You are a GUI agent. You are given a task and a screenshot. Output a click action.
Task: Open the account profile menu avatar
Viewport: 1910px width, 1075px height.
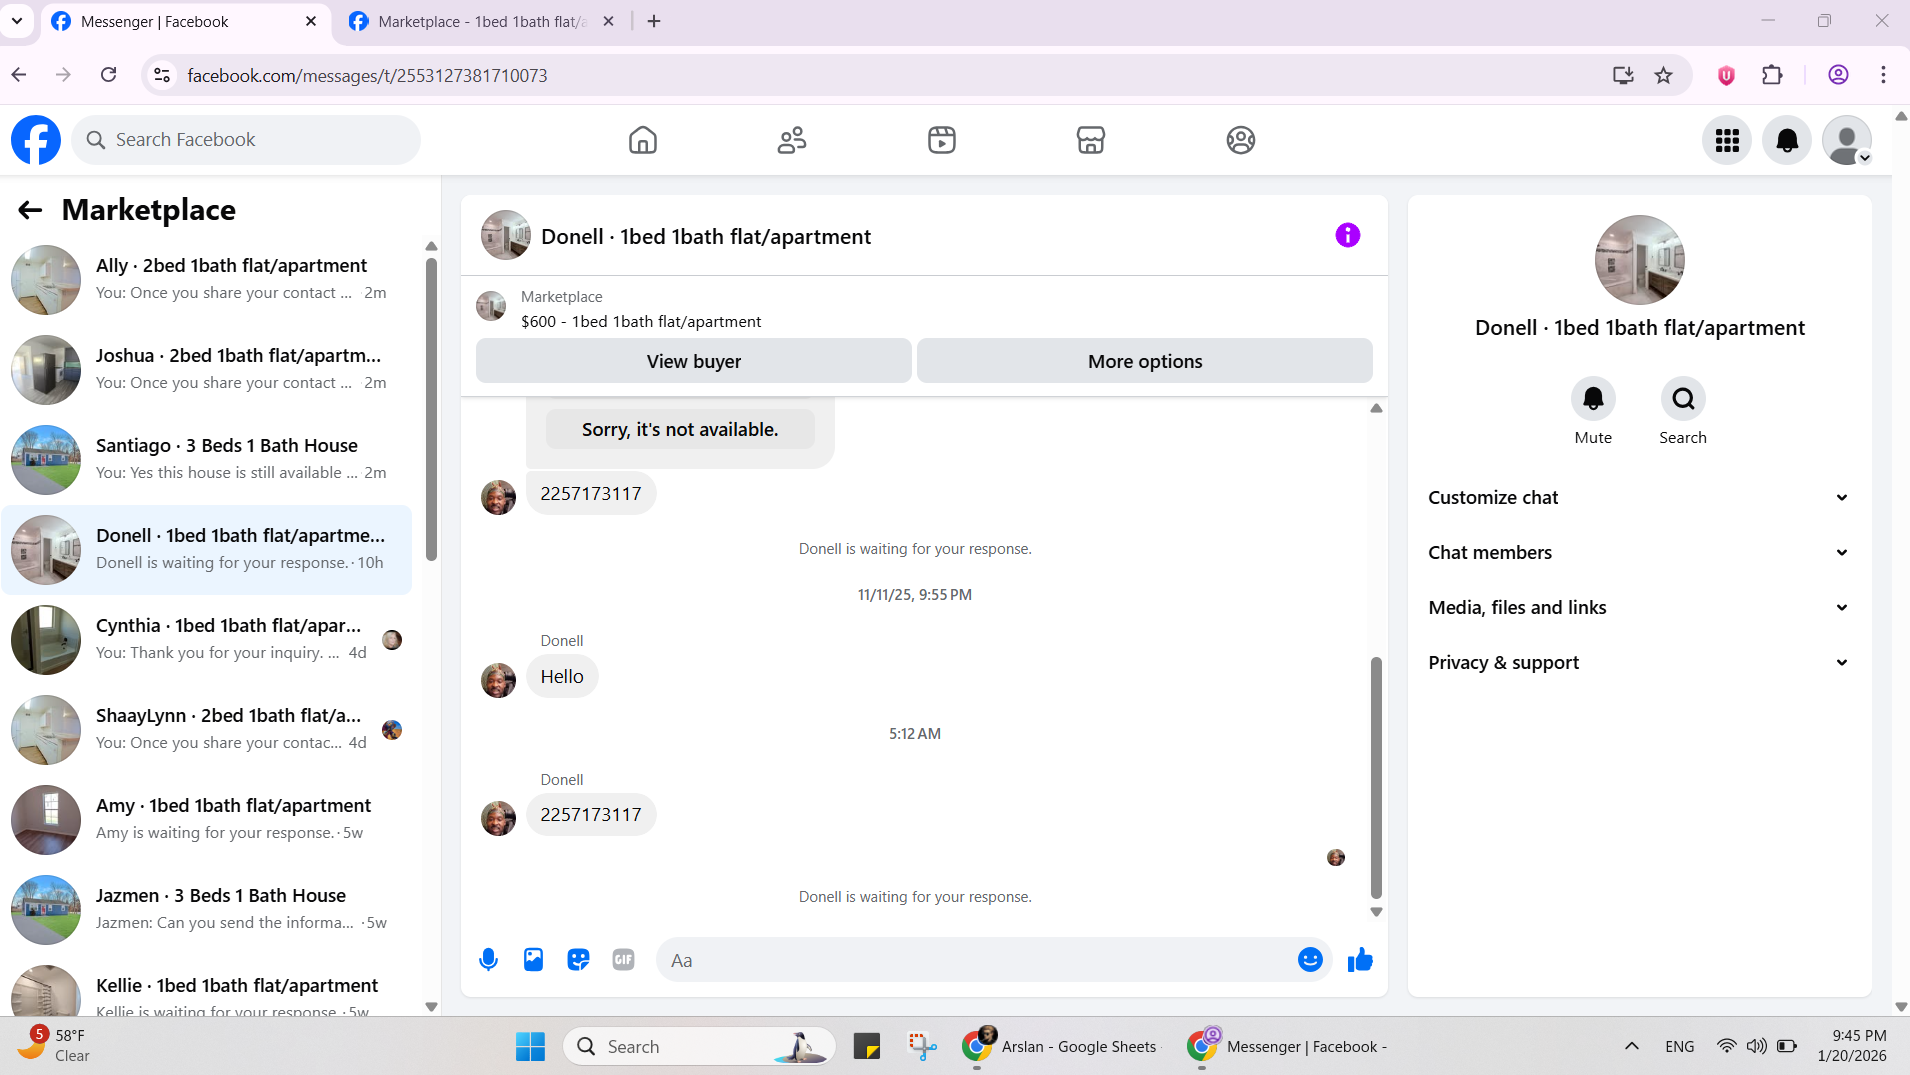click(1847, 140)
